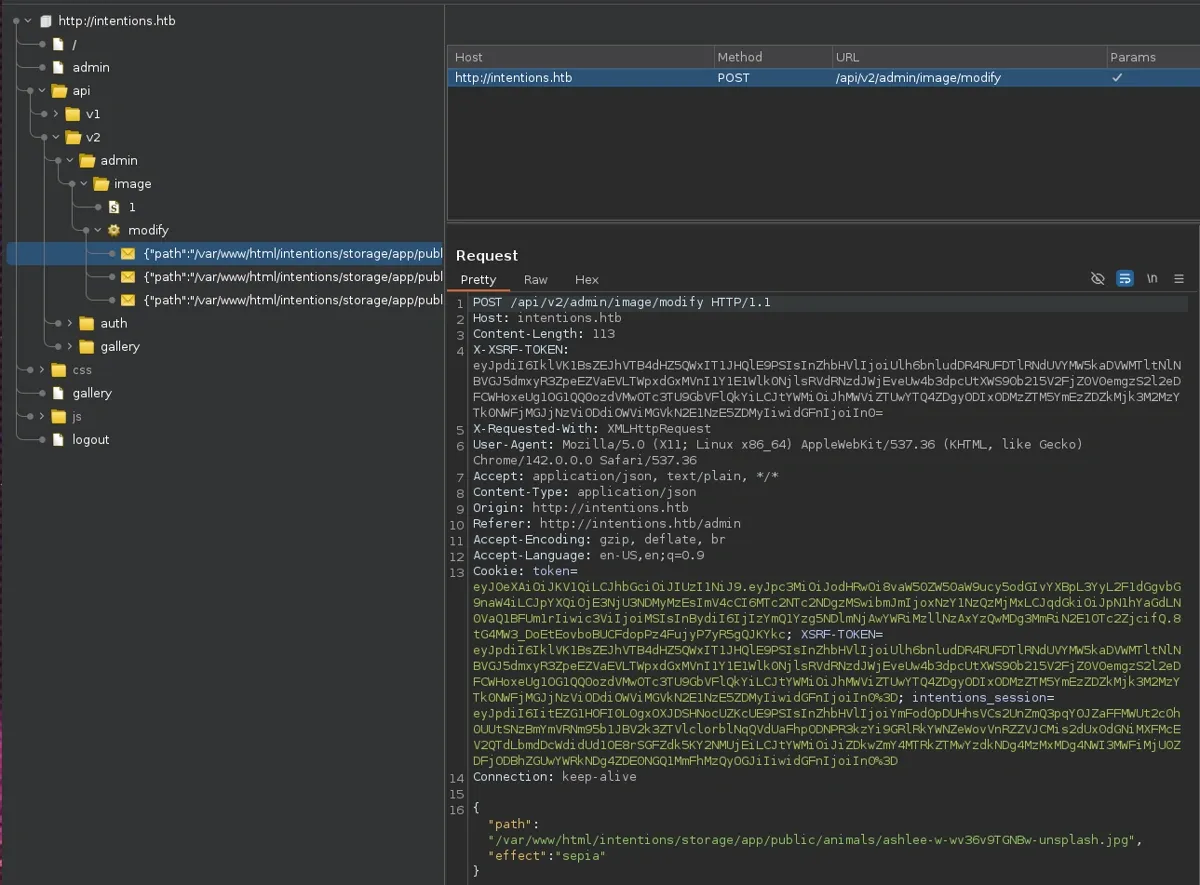Expand the gallery folder chevron under v2
Screen dimensions: 1200x885
(x=70, y=346)
